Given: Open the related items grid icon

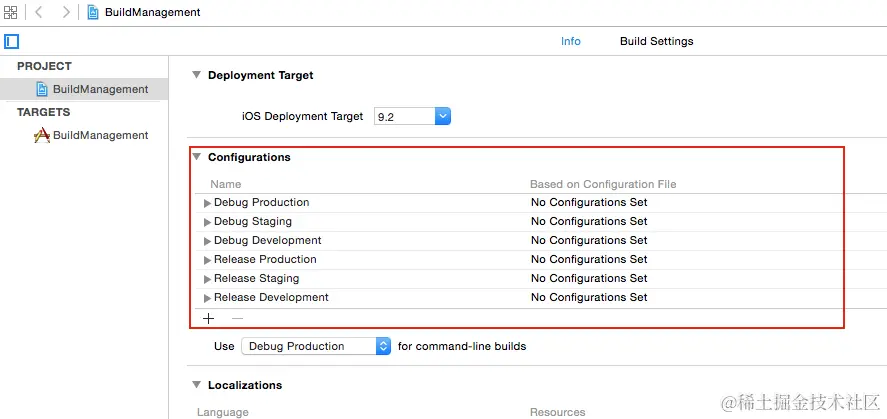Looking at the screenshot, I should [x=11, y=12].
